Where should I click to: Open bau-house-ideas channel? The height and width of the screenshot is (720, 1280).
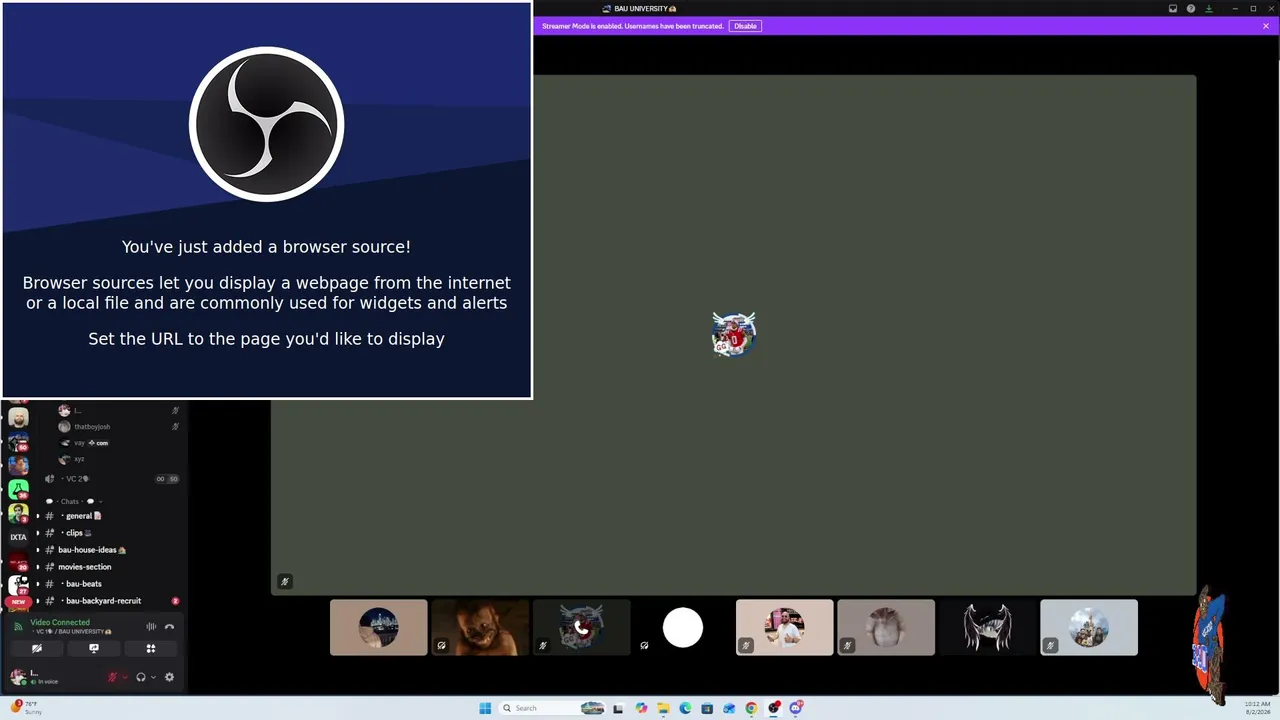108,550
